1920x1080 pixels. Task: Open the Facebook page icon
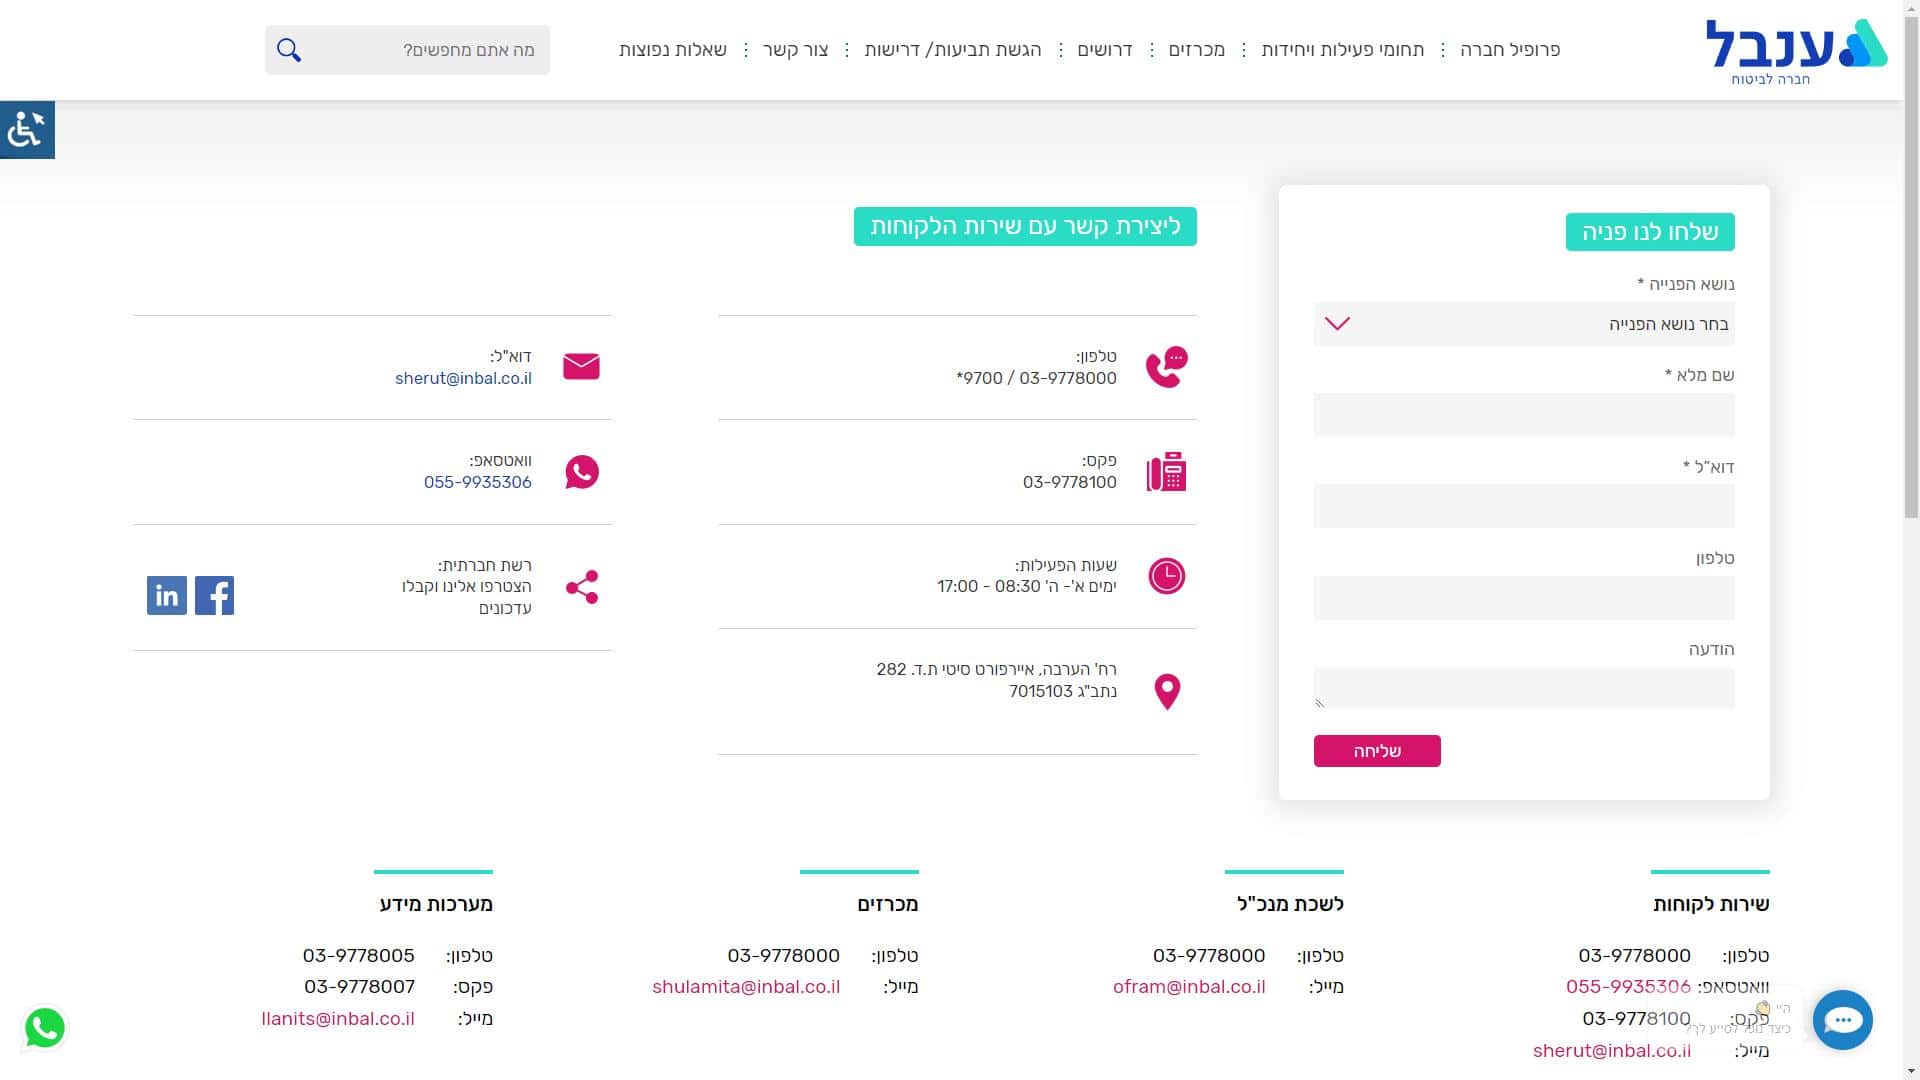214,595
